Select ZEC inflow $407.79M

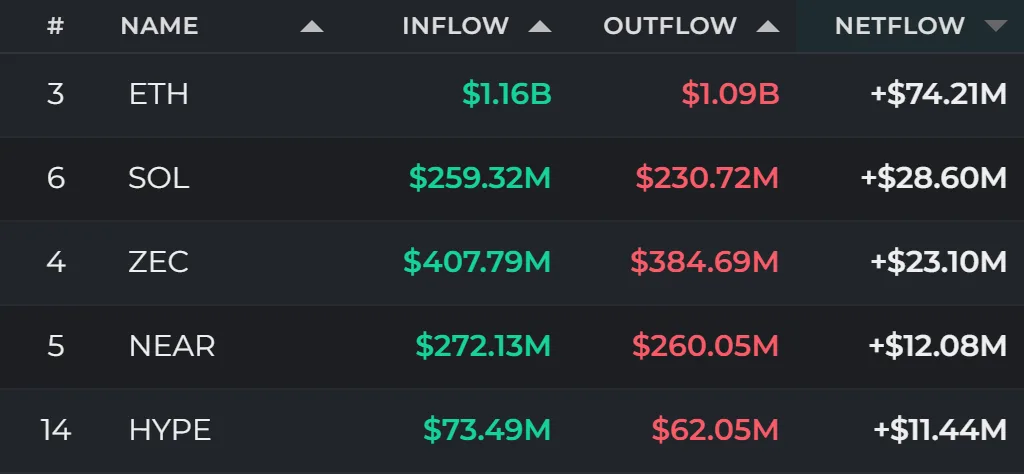[477, 262]
